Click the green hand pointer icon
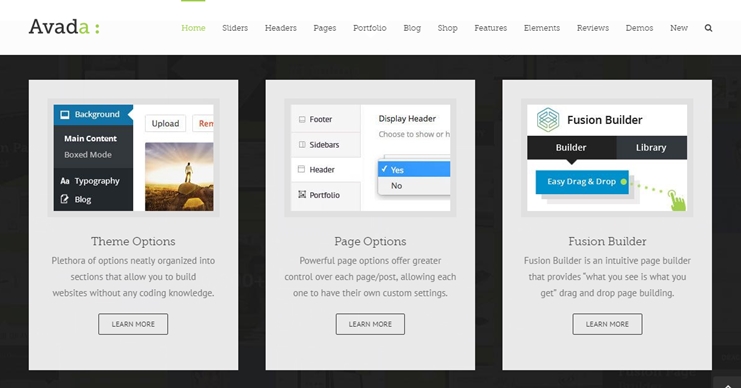The width and height of the screenshot is (741, 388). tap(677, 200)
